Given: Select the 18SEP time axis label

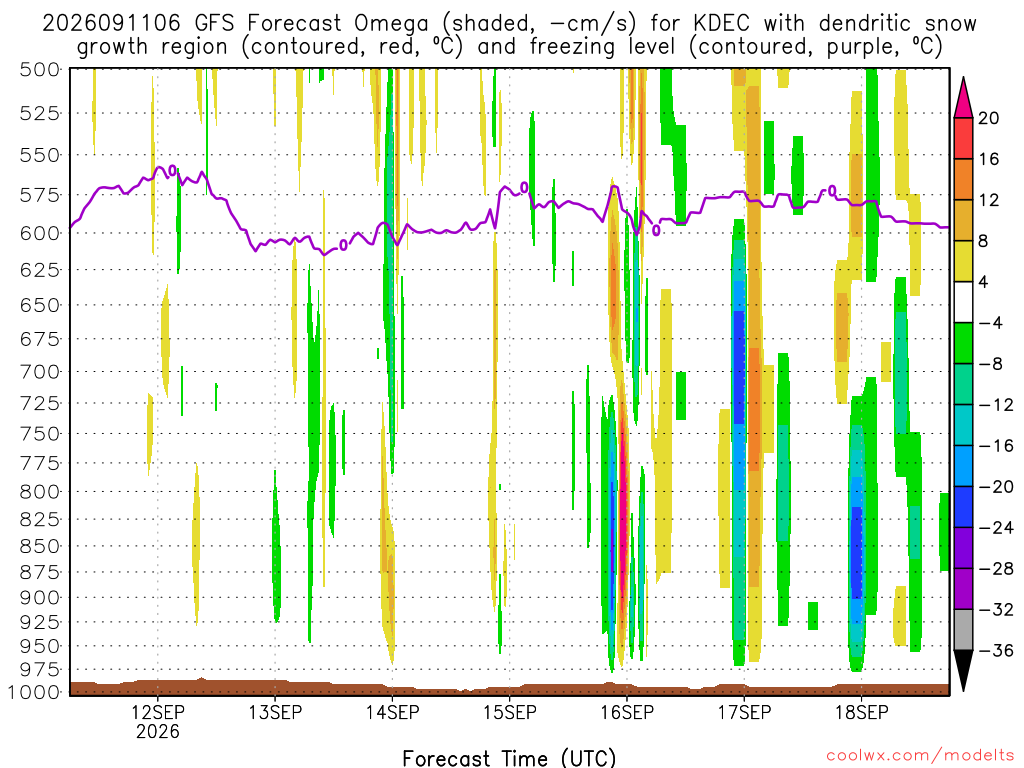Looking at the screenshot, I should click(x=861, y=712).
